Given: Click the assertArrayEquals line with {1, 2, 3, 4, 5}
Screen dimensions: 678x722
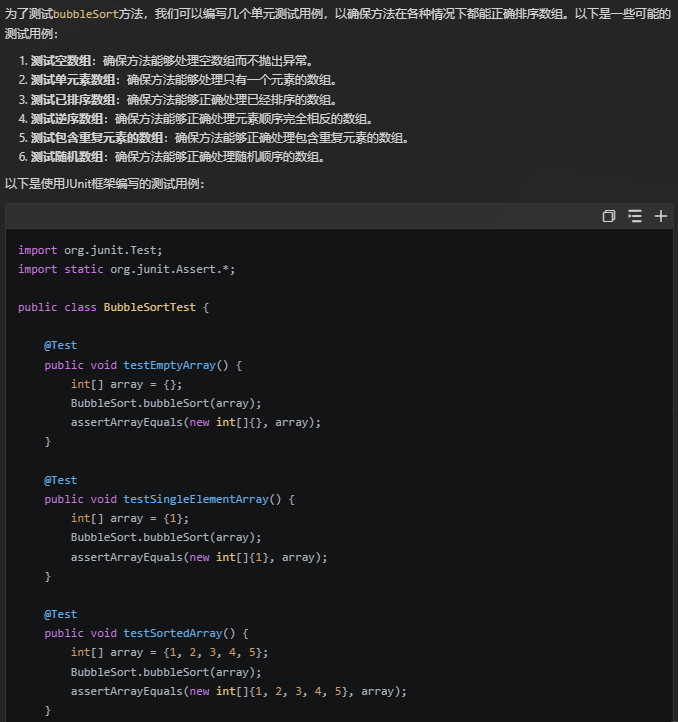Looking at the screenshot, I should (239, 691).
